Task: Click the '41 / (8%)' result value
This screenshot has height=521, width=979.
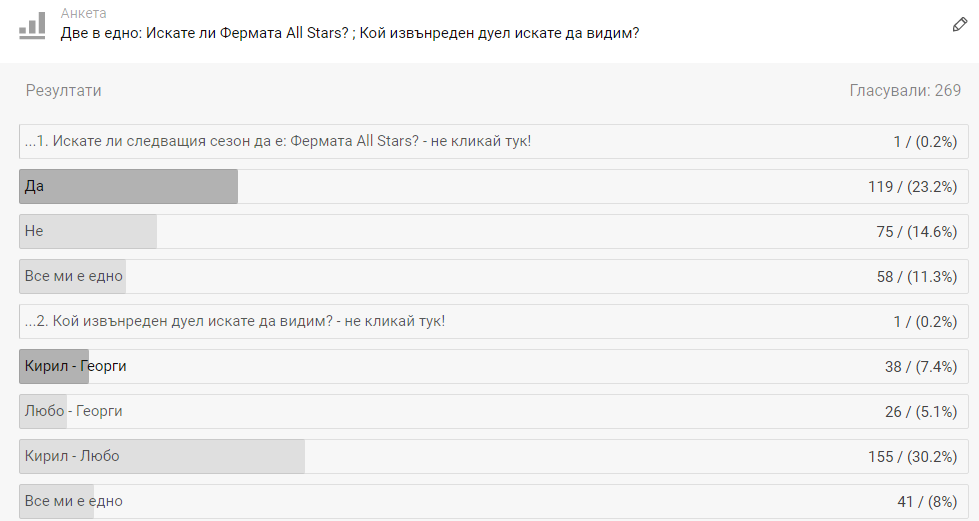Action: pyautogui.click(x=927, y=502)
